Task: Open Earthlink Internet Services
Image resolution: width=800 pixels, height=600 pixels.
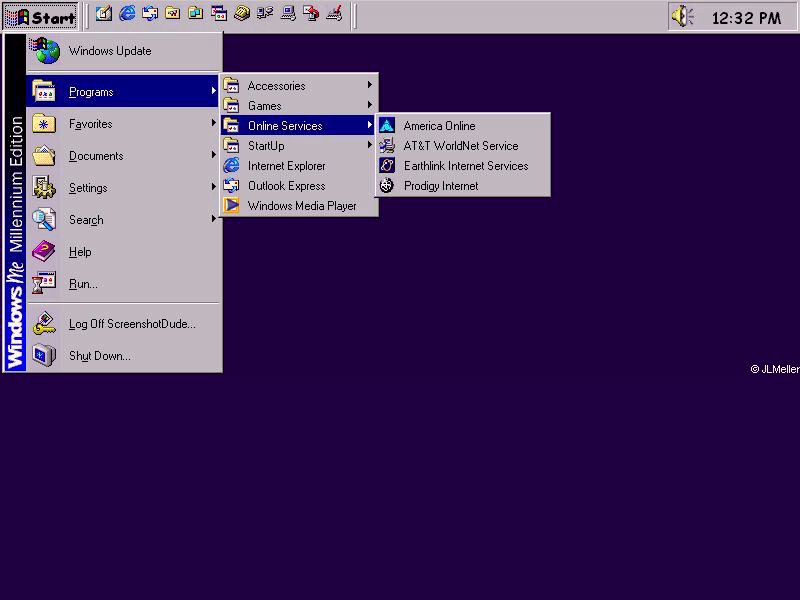Action: (463, 166)
